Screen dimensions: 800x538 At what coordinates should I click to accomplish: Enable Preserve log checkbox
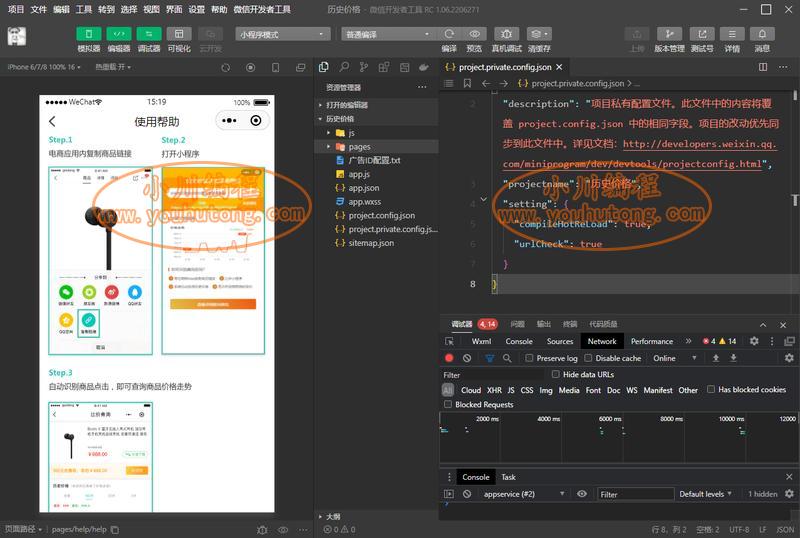click(x=530, y=358)
